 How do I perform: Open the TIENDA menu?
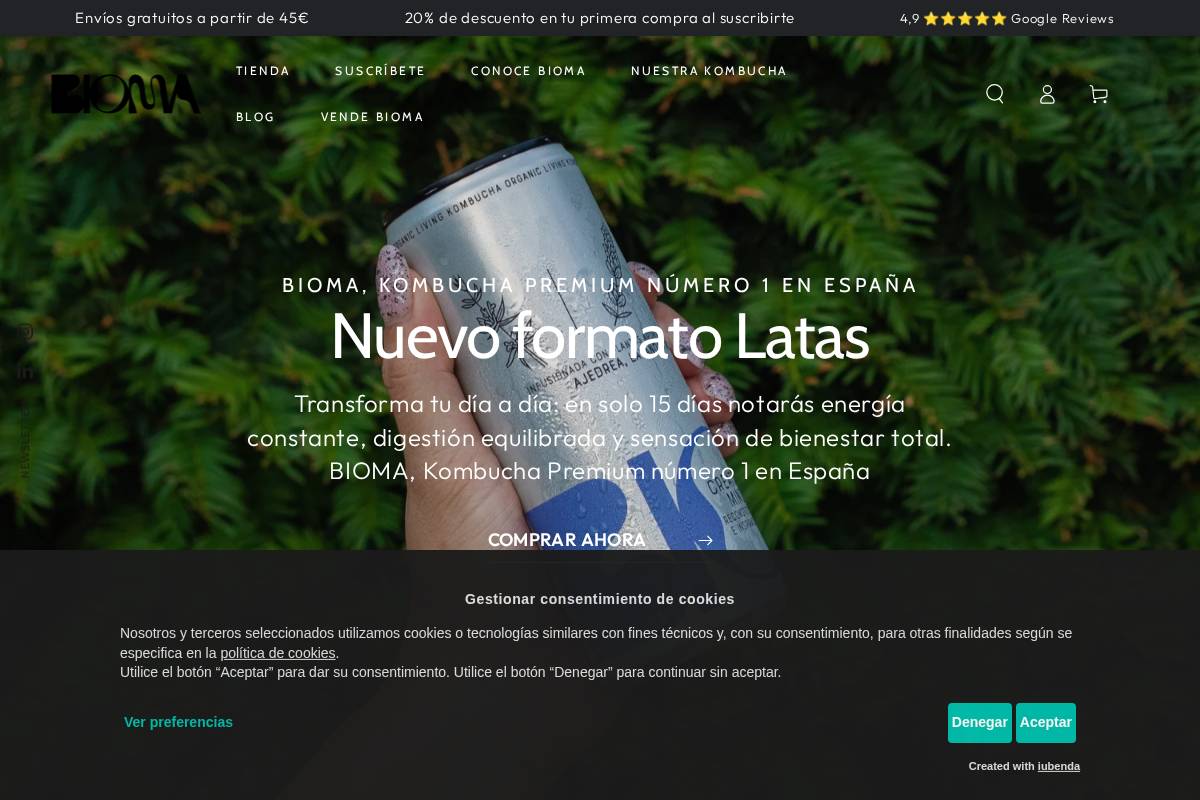point(263,70)
